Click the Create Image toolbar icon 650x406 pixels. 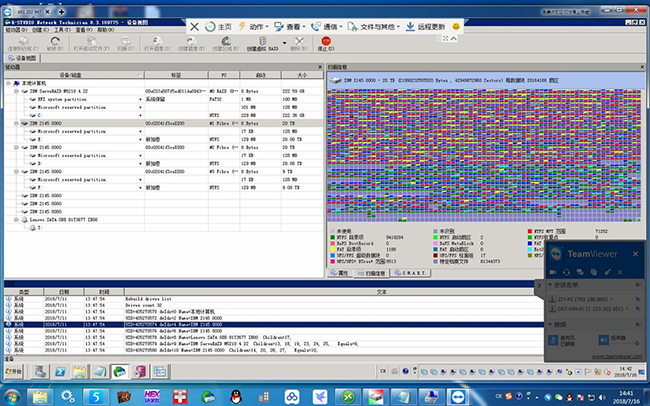pyautogui.click(x=191, y=43)
